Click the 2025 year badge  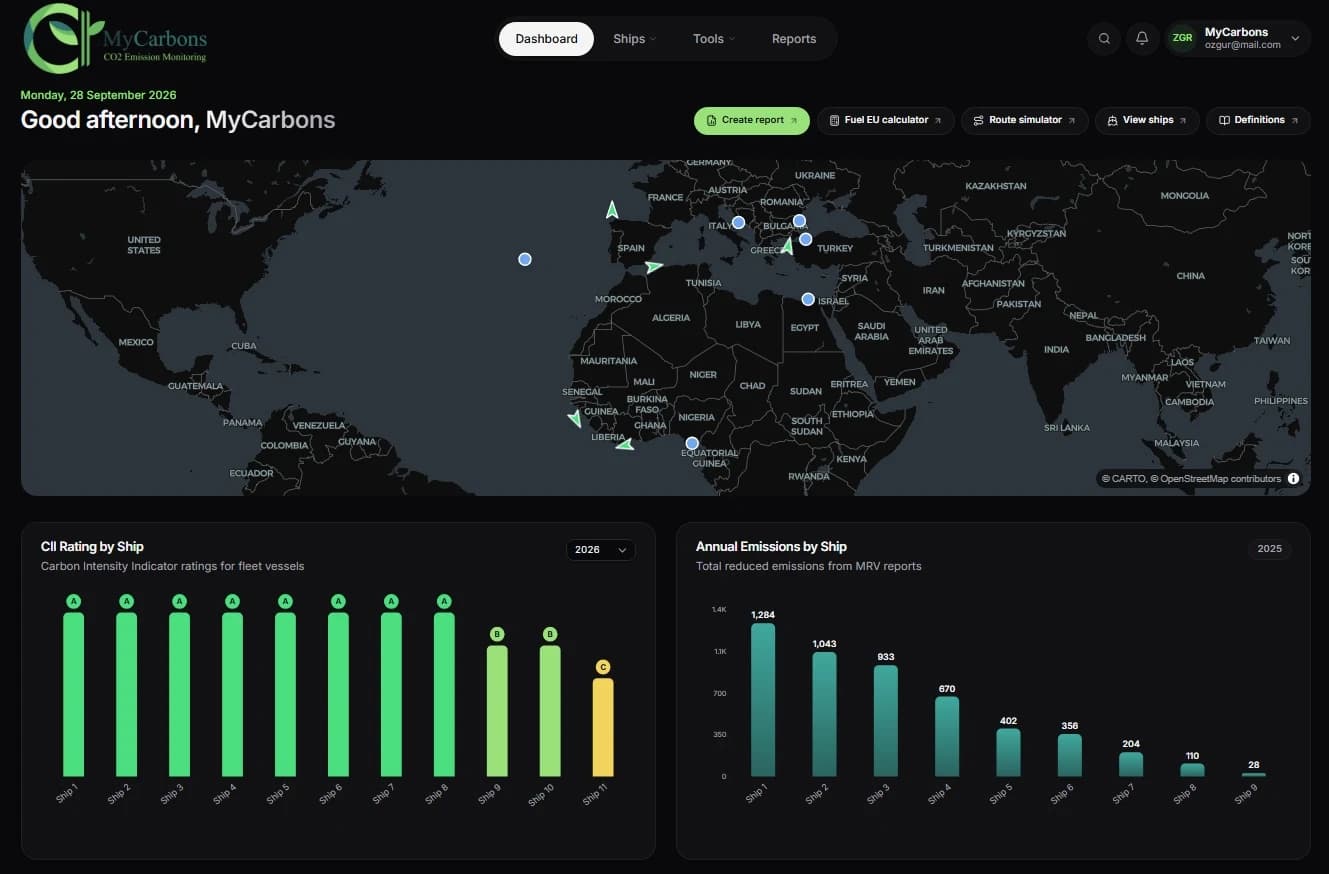1269,549
